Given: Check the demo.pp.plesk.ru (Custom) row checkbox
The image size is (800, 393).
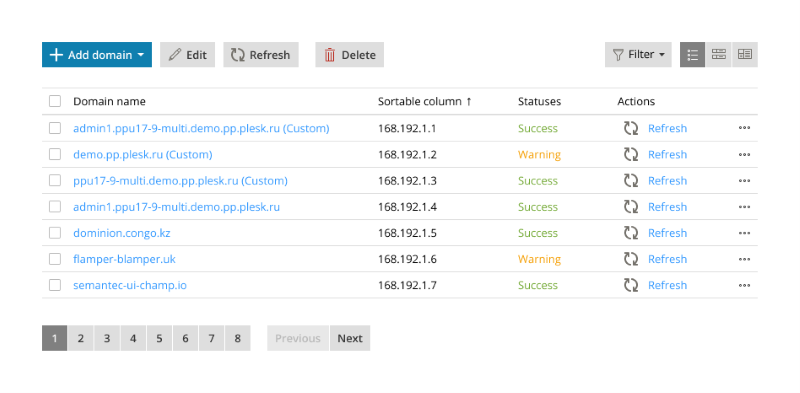Looking at the screenshot, I should point(55,154).
